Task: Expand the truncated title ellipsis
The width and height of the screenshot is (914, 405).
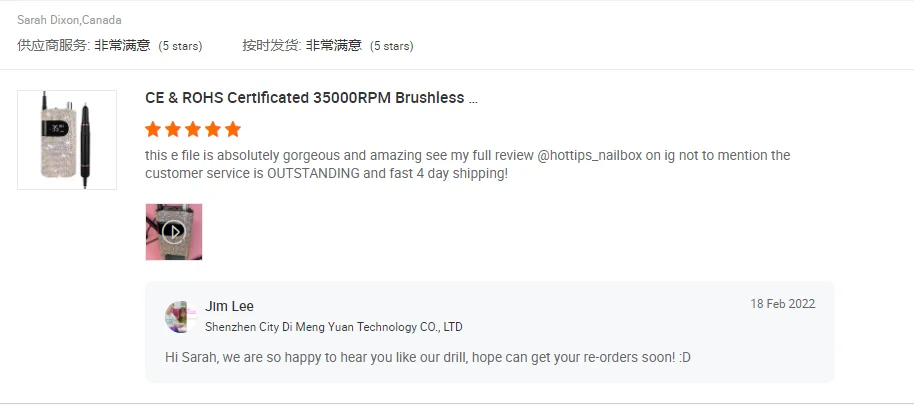Action: click(473, 99)
